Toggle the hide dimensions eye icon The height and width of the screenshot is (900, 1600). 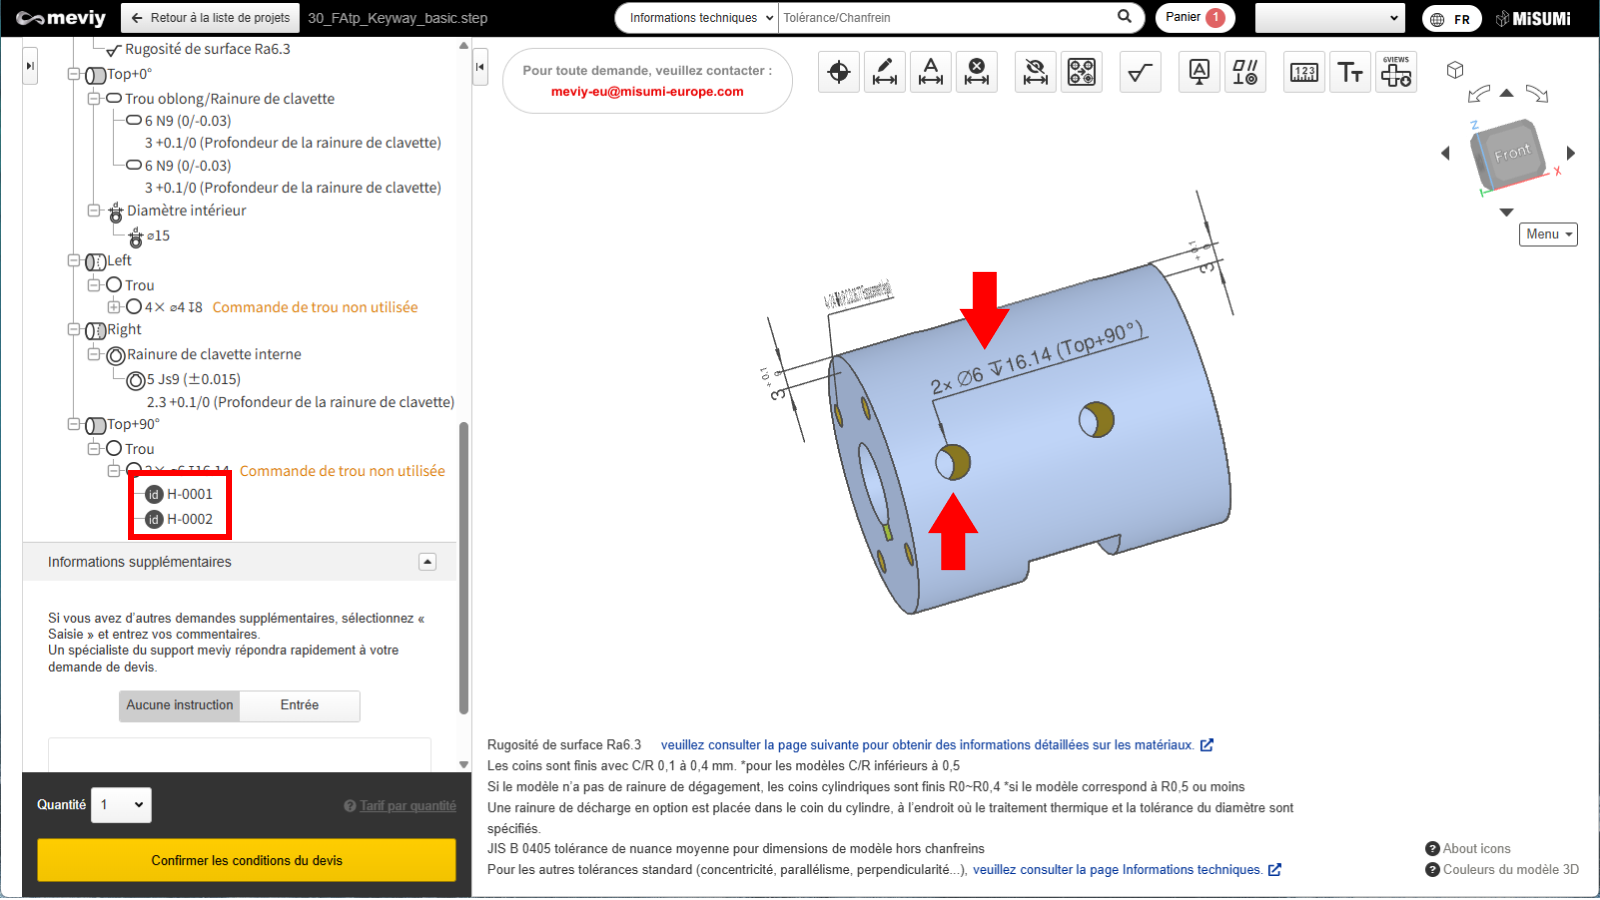pyautogui.click(x=1036, y=72)
